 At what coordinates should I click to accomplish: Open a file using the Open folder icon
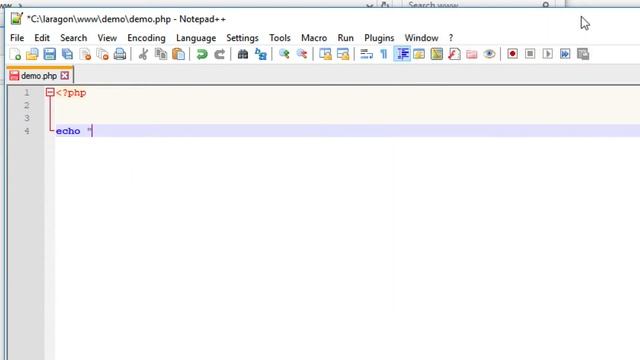click(x=32, y=54)
